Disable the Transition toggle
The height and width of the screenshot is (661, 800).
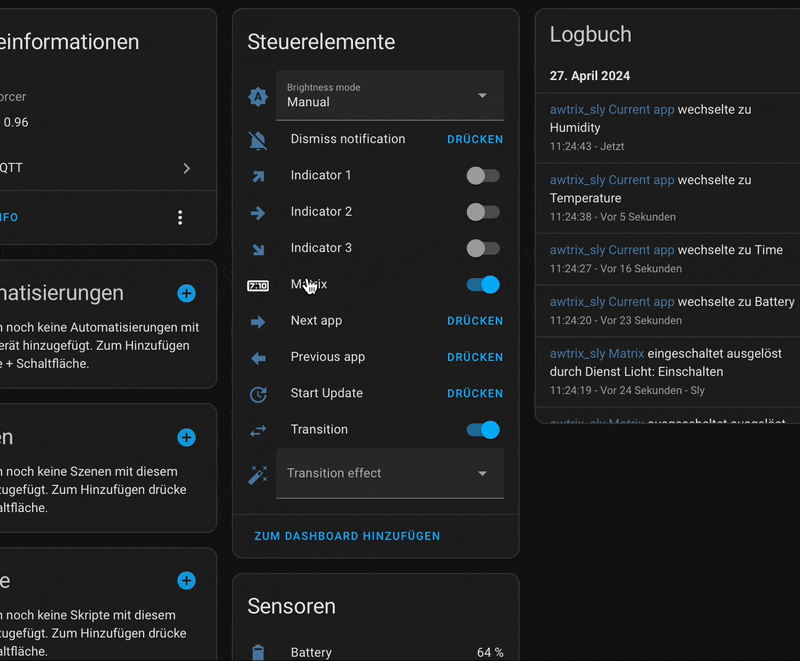[483, 429]
